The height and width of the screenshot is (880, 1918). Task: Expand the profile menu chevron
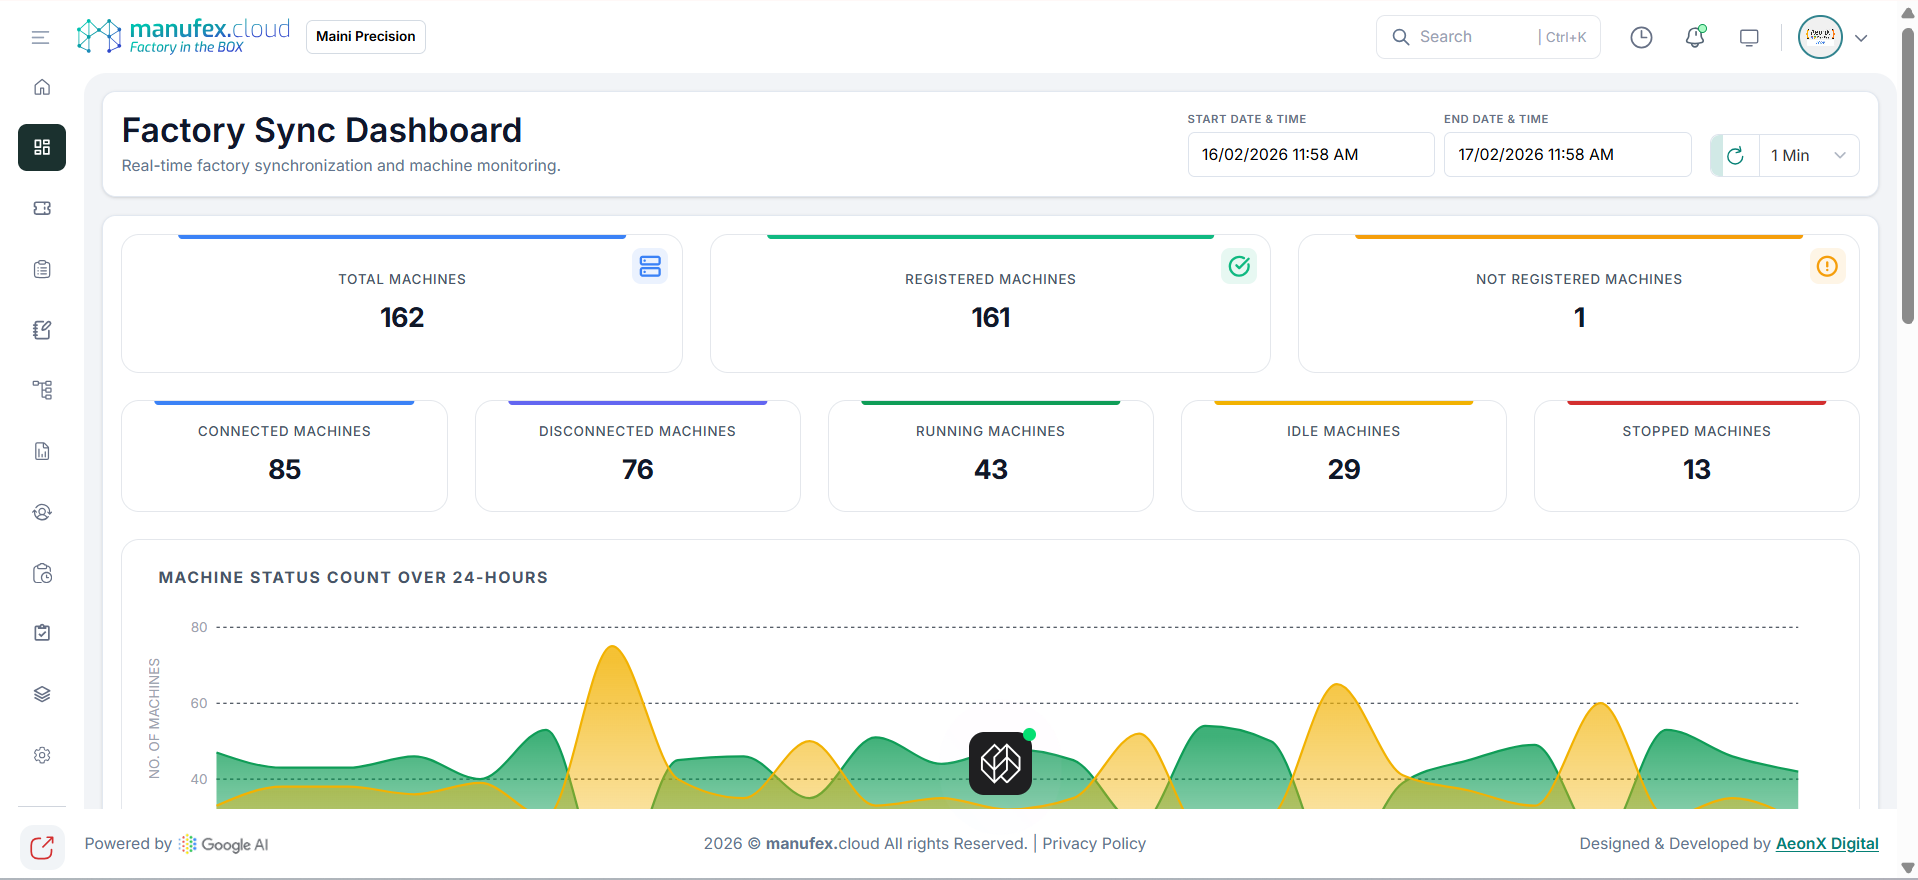1861,38
